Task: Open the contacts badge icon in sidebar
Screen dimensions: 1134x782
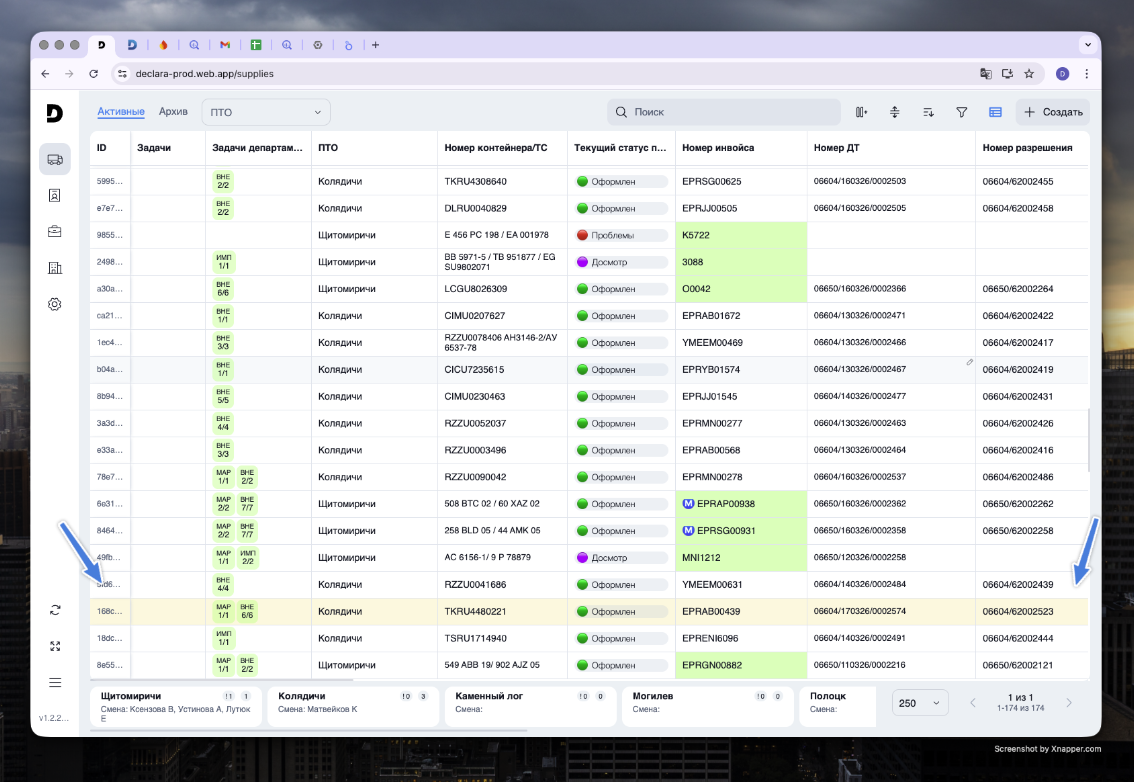Action: pyautogui.click(x=55, y=195)
